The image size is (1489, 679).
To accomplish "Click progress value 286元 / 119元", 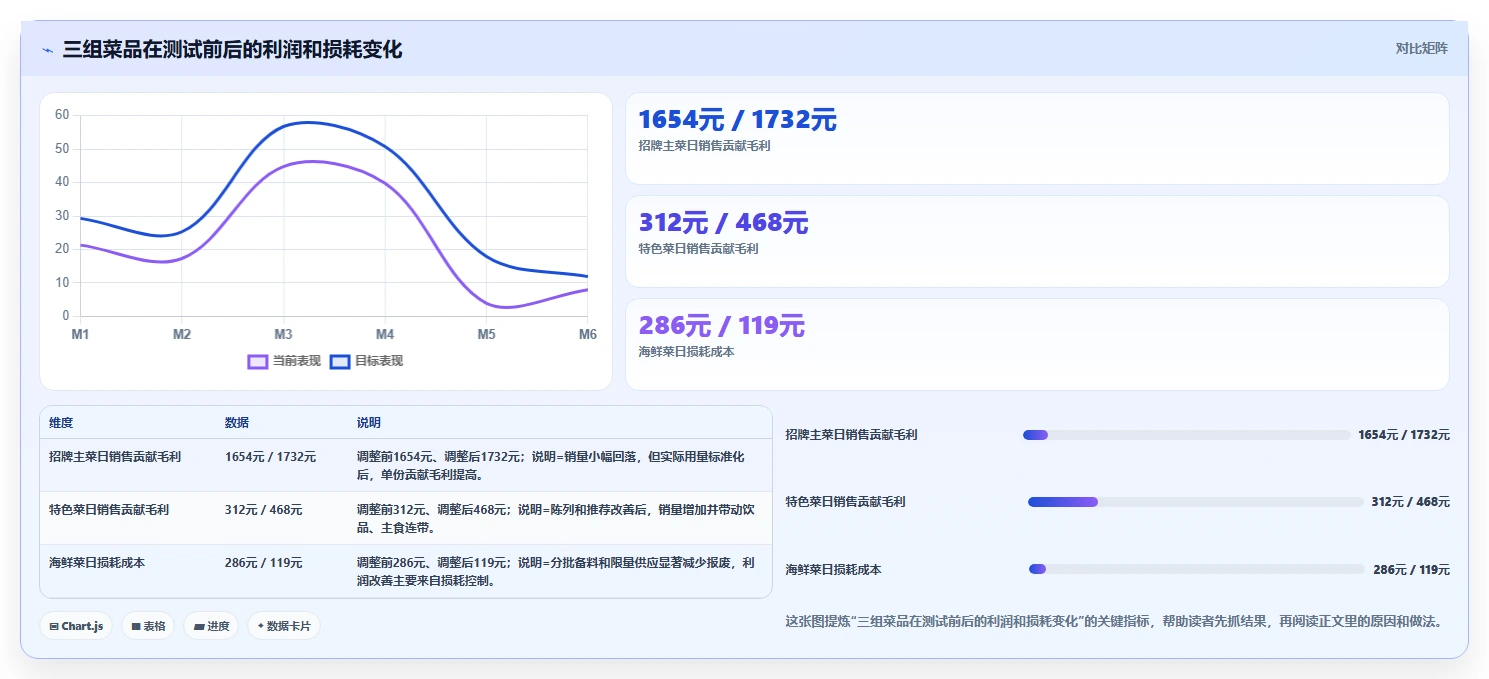I will pos(1411,569).
